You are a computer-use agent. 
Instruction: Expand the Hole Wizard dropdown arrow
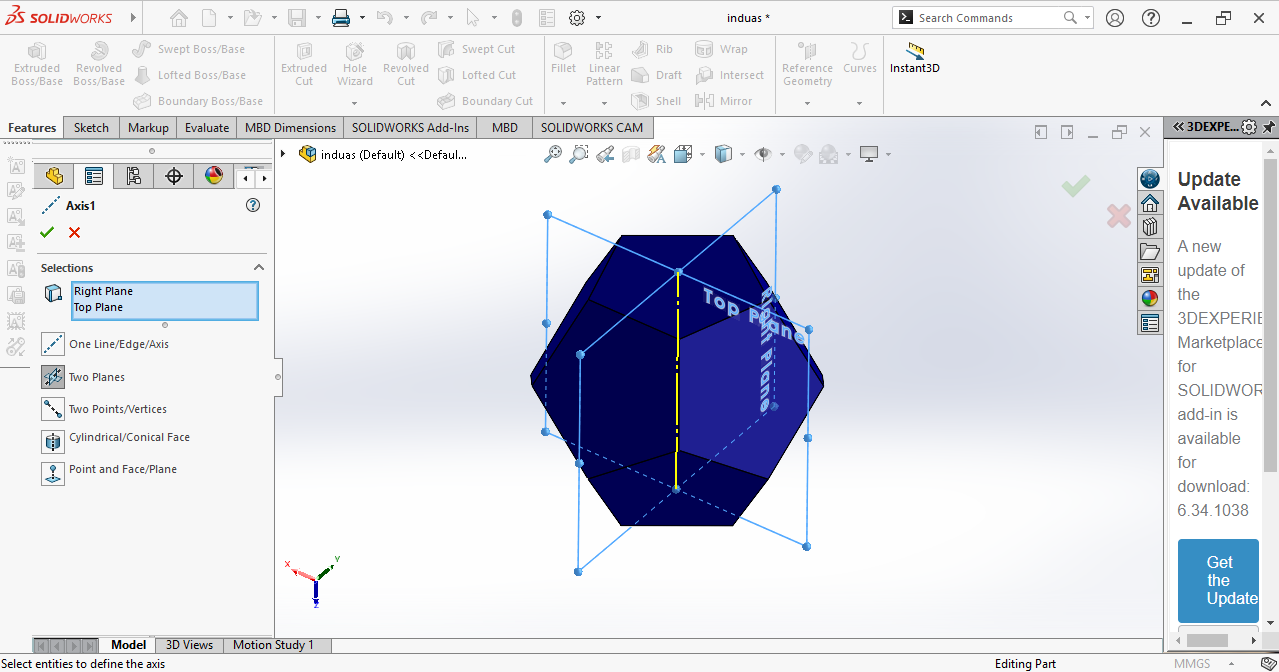(355, 102)
